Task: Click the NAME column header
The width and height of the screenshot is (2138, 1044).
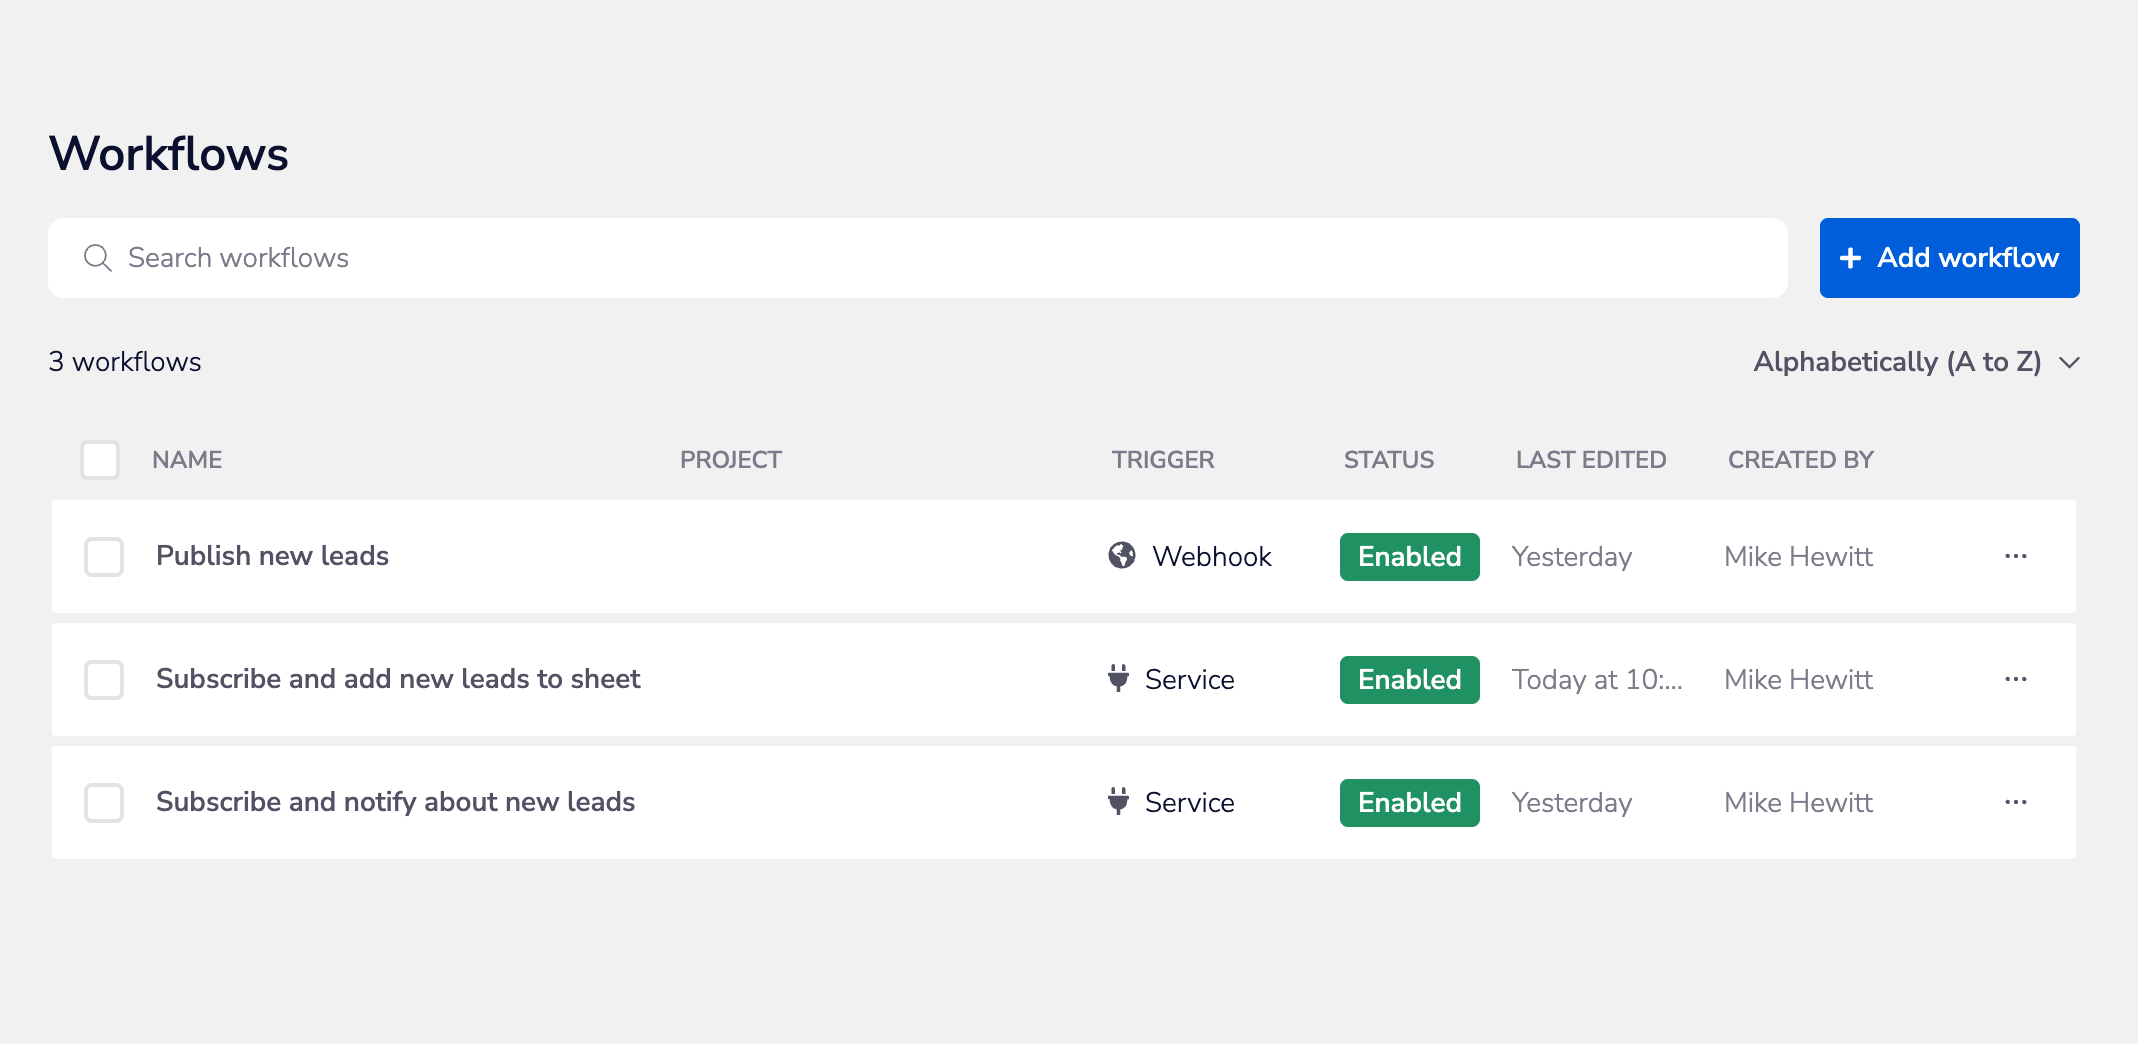Action: [187, 459]
